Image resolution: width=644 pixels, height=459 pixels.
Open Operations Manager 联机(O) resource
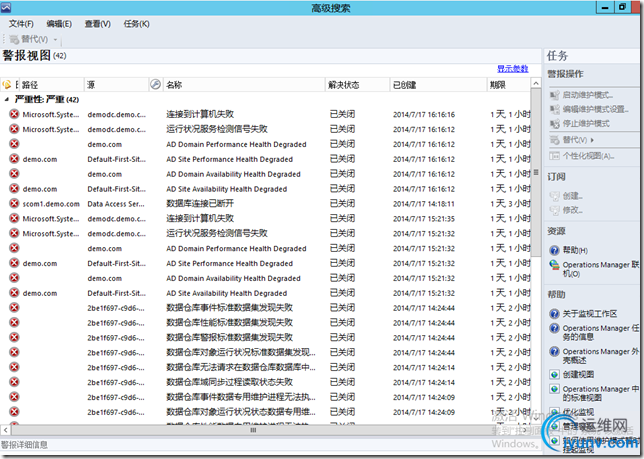pos(600,269)
